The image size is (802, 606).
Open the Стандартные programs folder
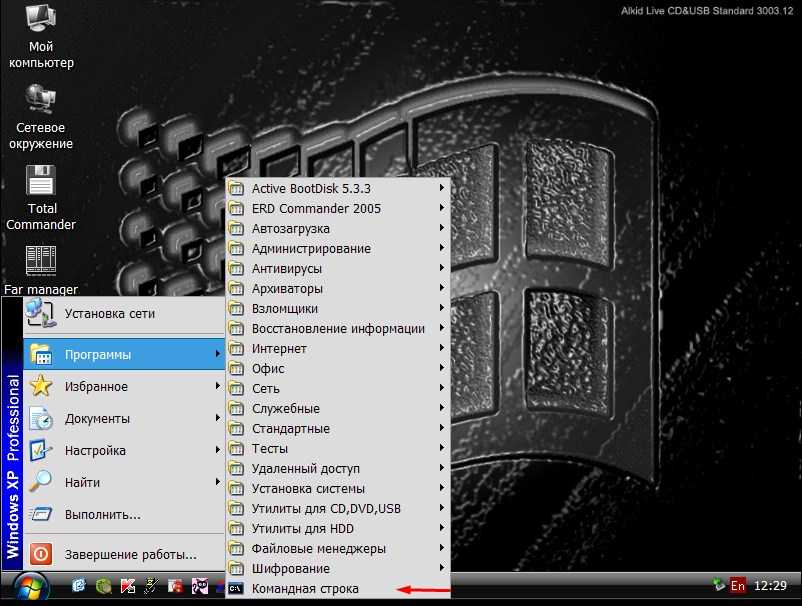(x=292, y=429)
